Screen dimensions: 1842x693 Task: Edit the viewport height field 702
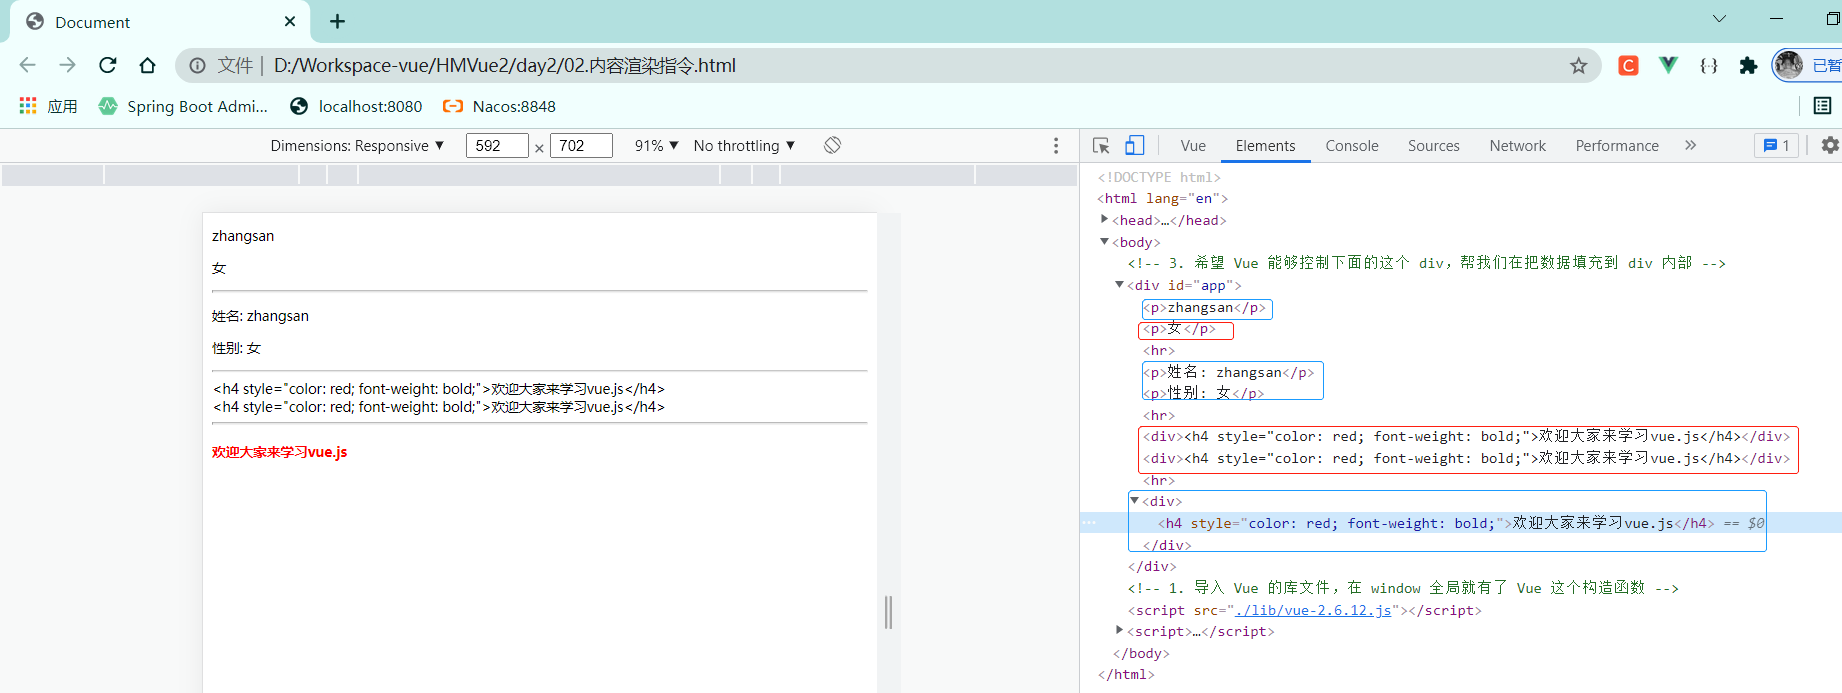click(x=581, y=146)
